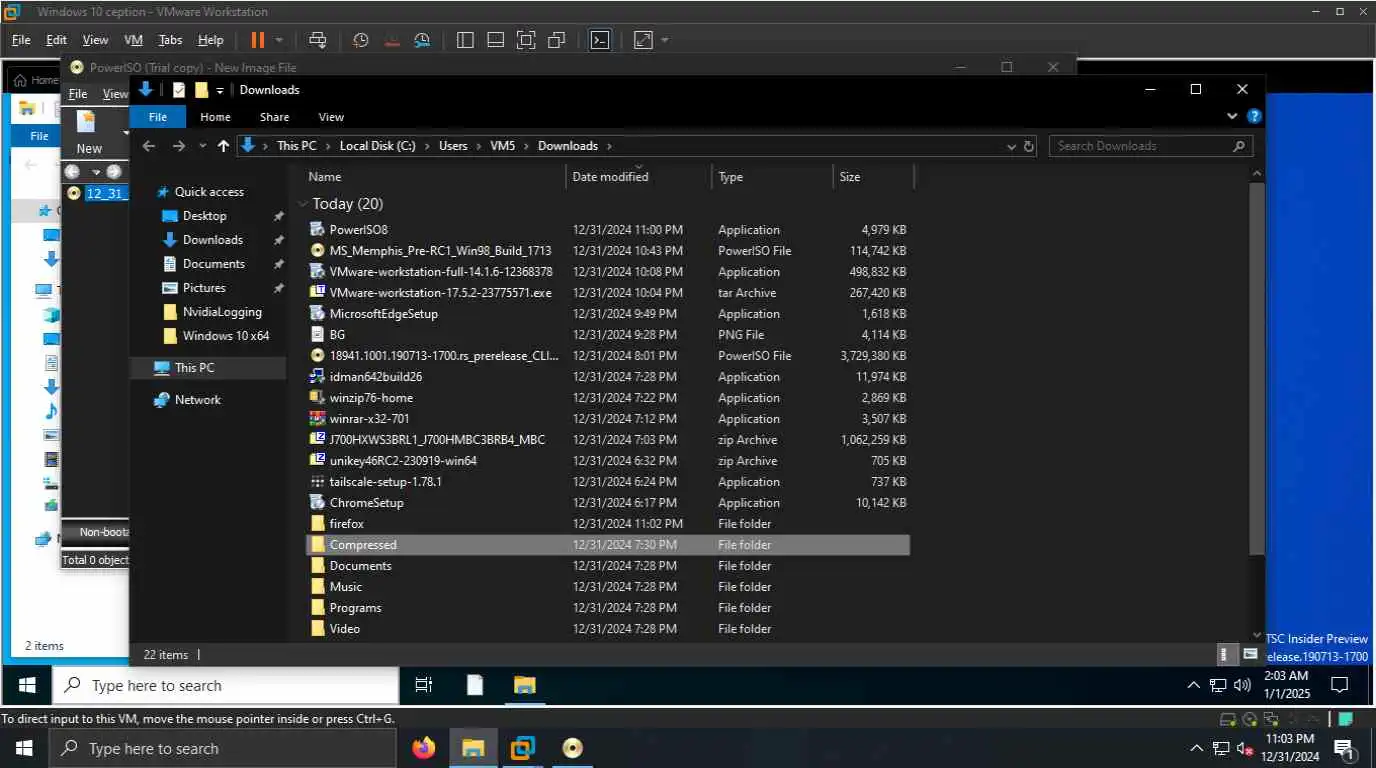Open Explorer recent locations dropdown
The height and width of the screenshot is (768, 1376).
coord(201,146)
